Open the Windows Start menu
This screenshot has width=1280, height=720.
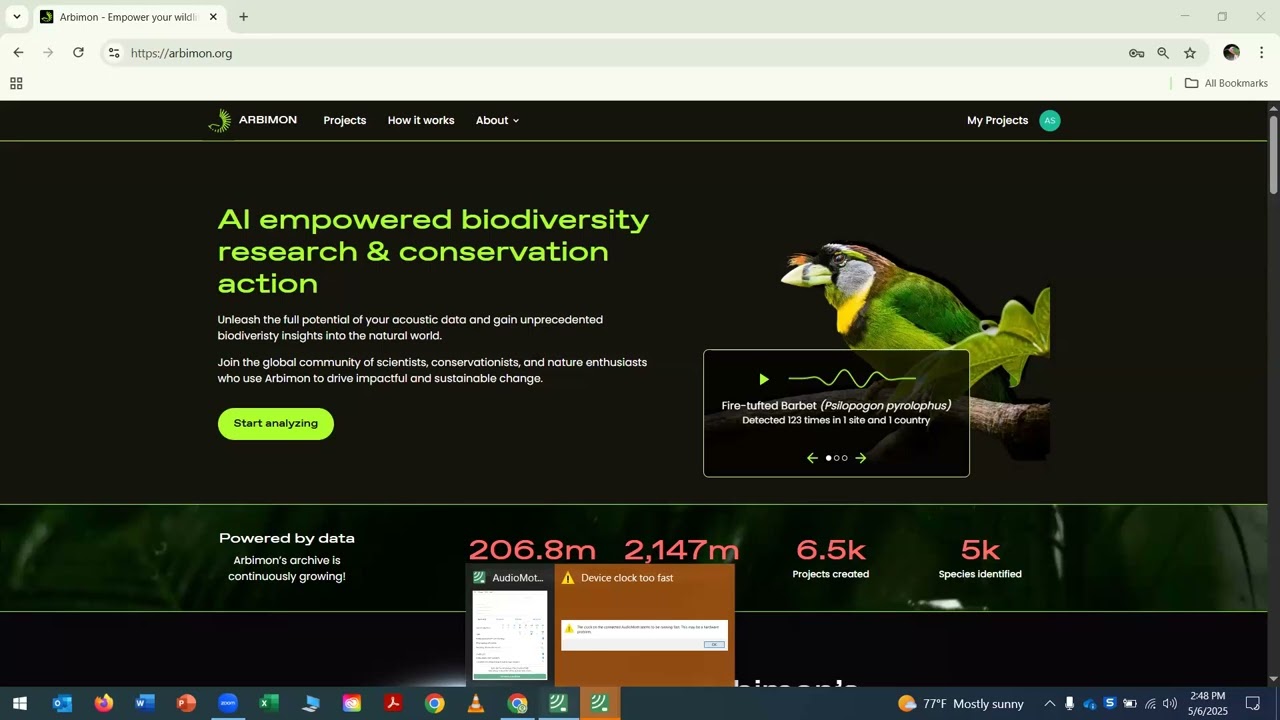tap(20, 703)
